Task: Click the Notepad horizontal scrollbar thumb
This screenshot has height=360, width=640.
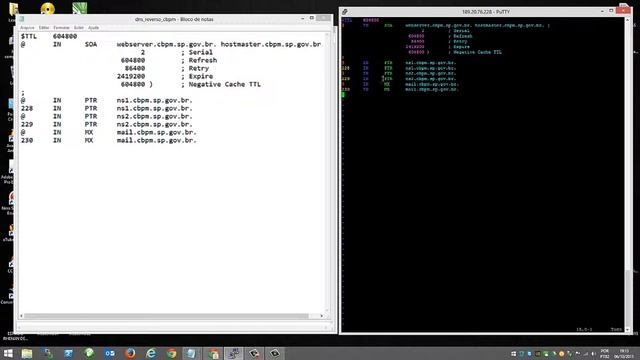Action: pos(166,316)
